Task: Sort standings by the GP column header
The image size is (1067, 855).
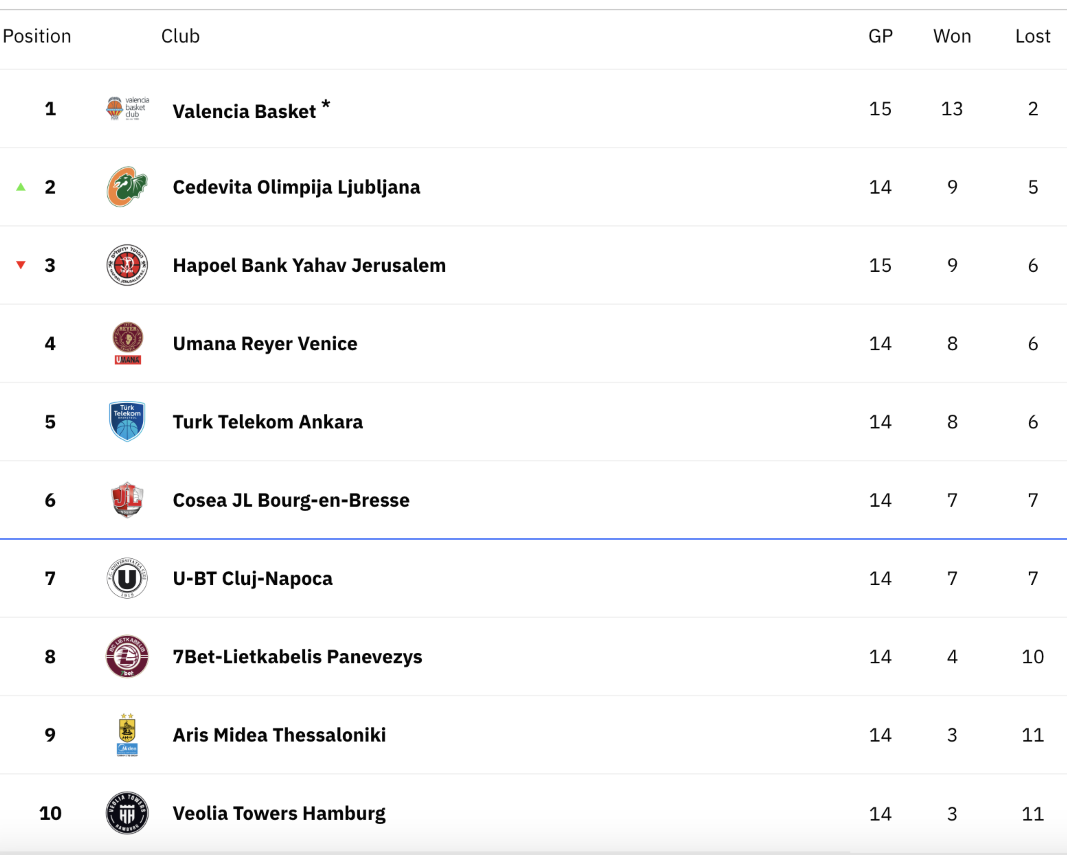Action: point(881,36)
